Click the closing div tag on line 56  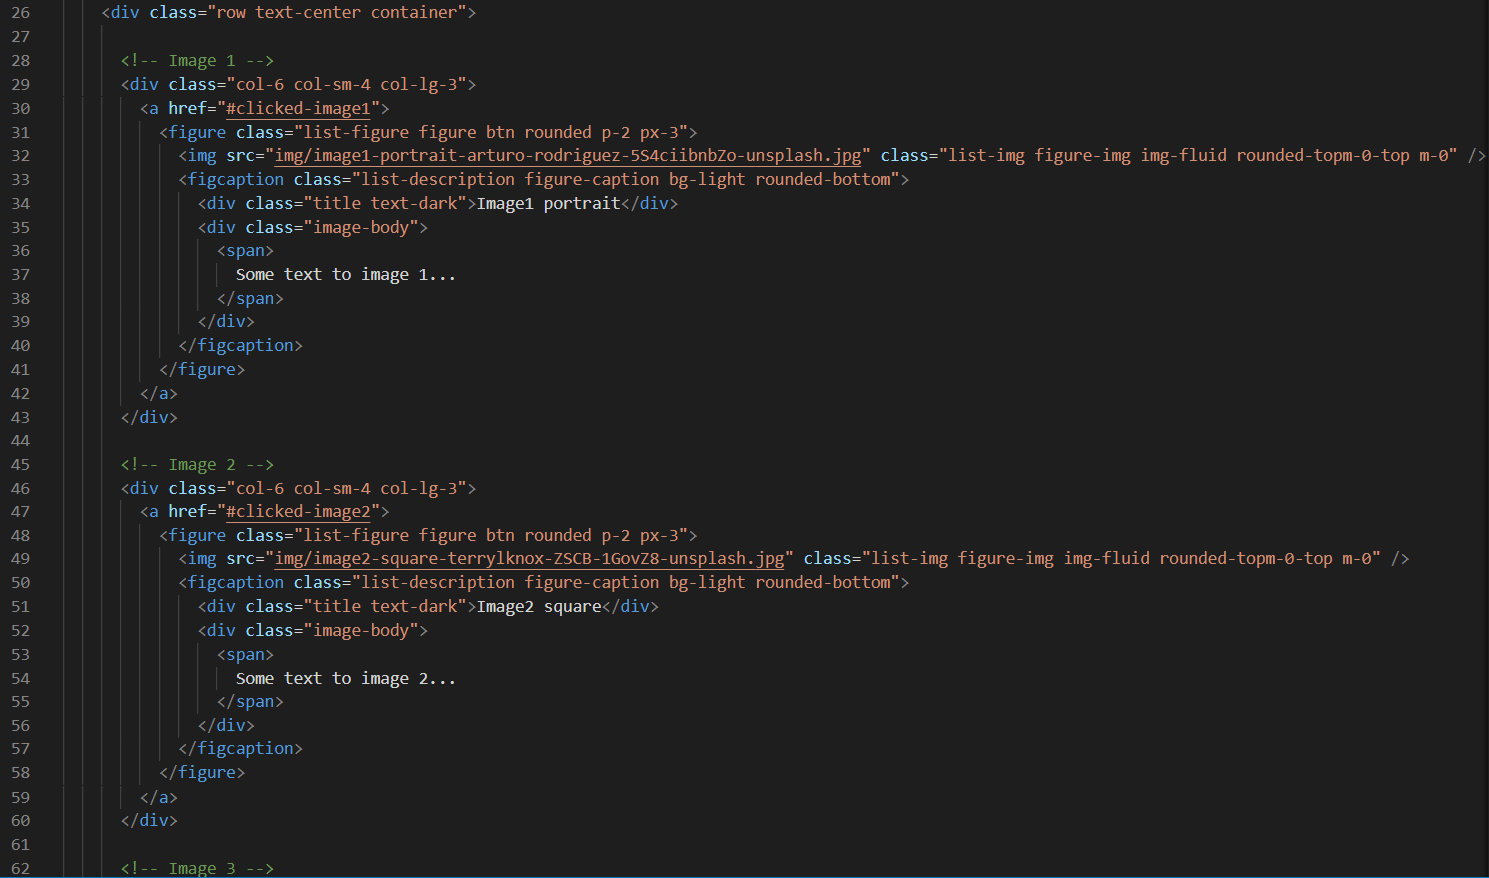click(x=226, y=725)
